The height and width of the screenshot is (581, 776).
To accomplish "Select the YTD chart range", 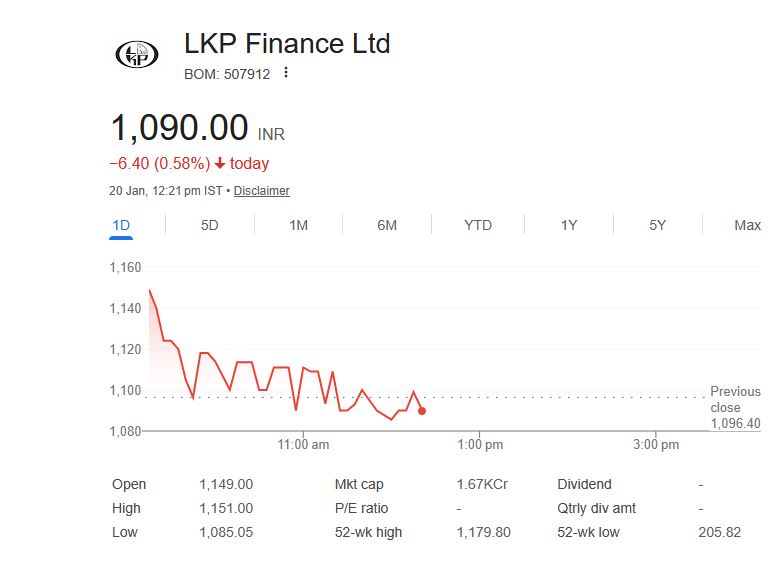I will (x=478, y=225).
